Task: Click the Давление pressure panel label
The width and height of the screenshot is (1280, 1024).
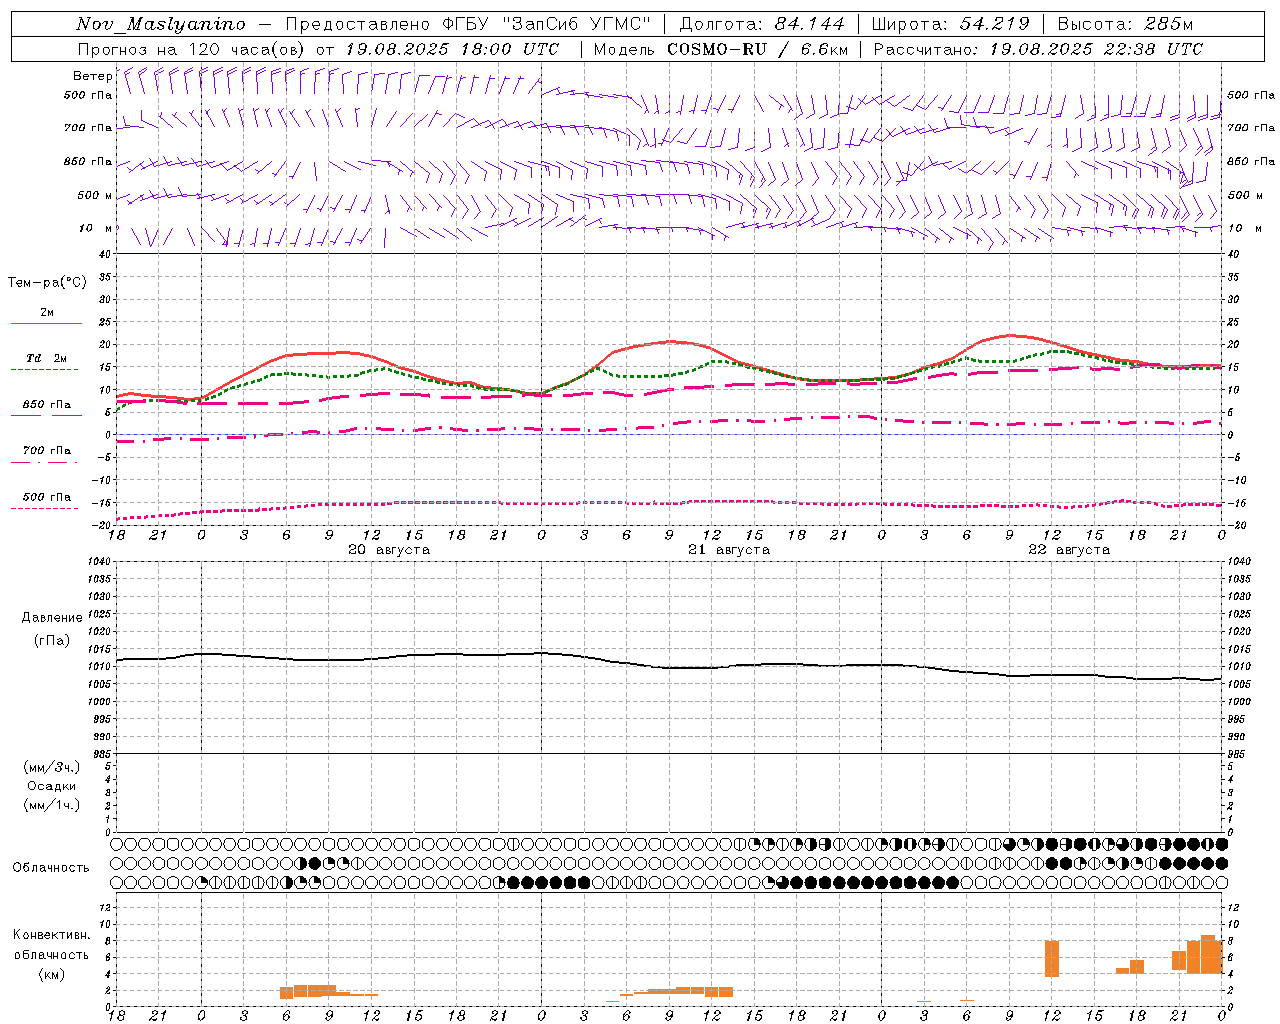Action: click(52, 617)
